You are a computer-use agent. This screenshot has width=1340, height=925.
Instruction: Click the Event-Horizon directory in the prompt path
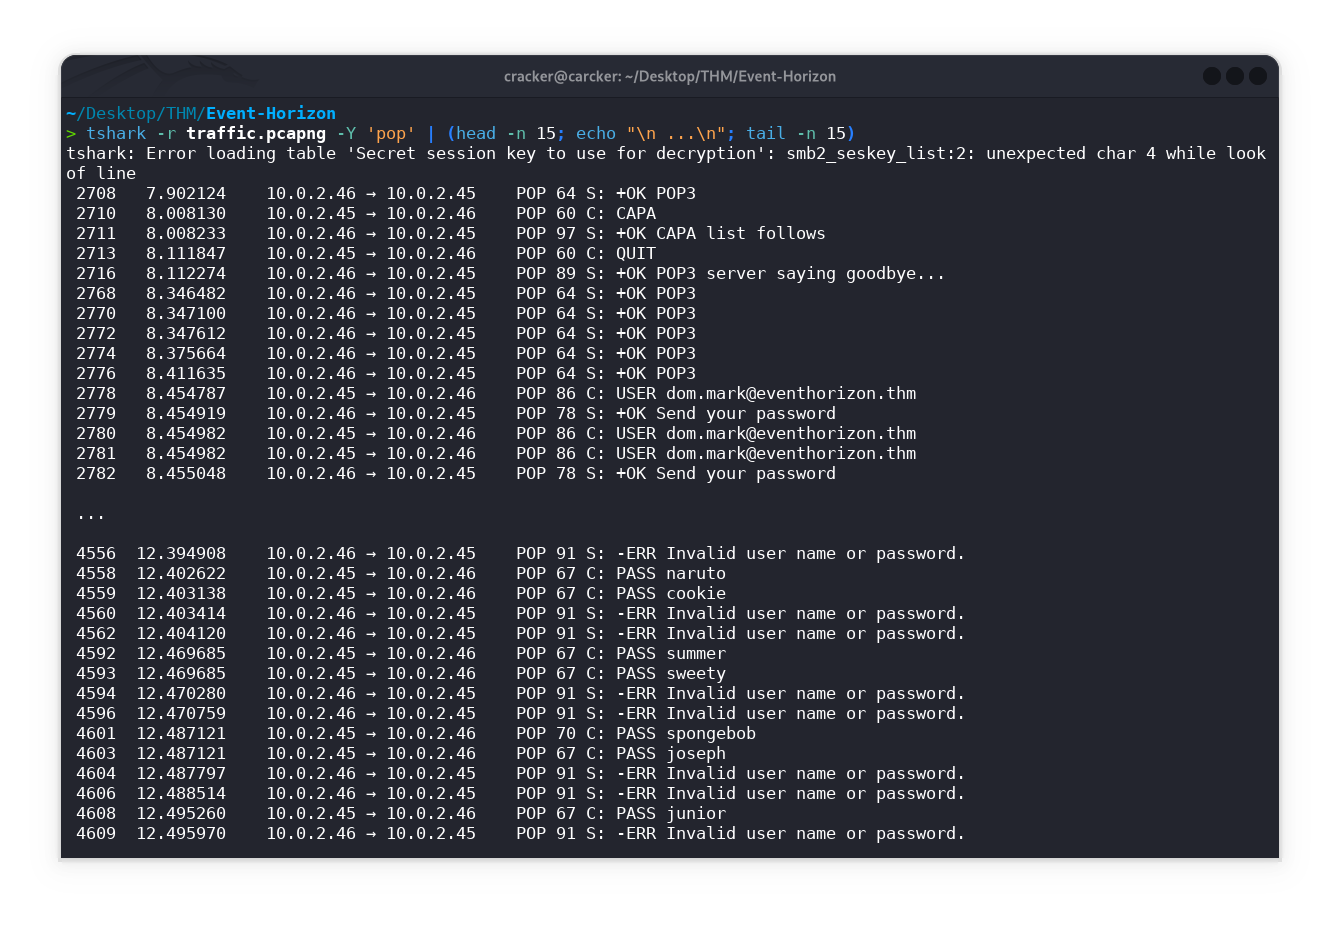[270, 113]
